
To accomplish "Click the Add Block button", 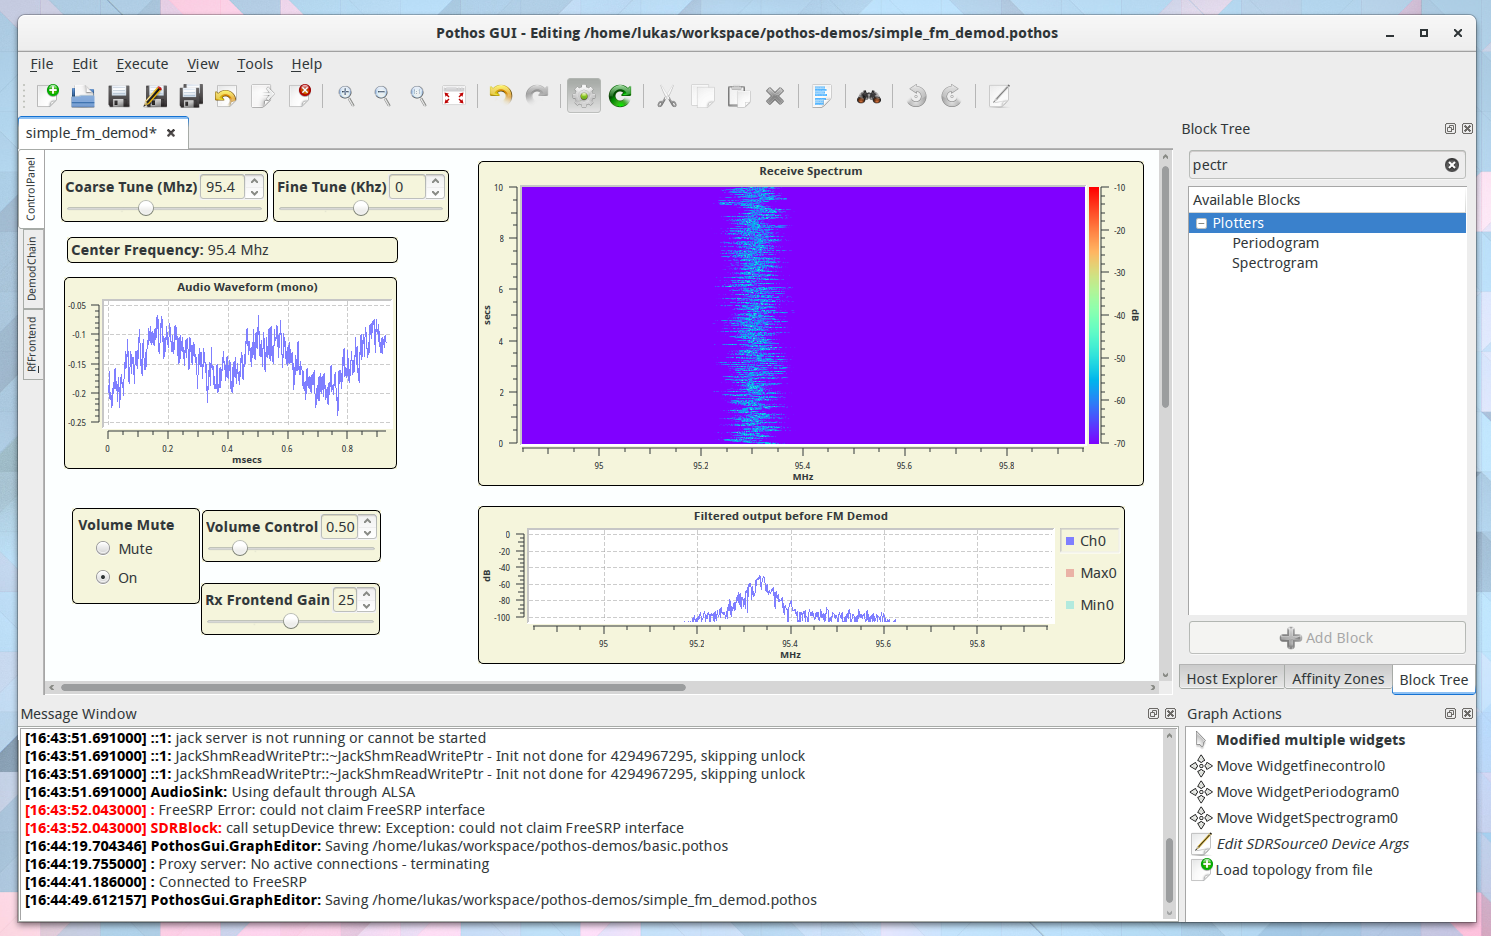I will tap(1326, 637).
